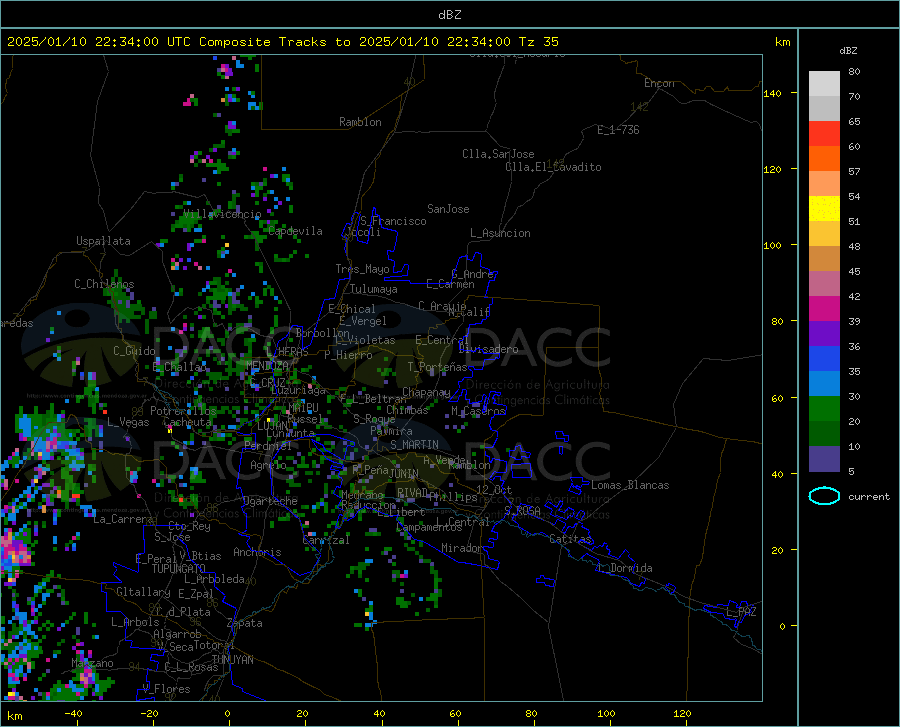Screen dimensions: 900x727
Task: Click the TUPUNGATO city label
Action: (x=179, y=569)
